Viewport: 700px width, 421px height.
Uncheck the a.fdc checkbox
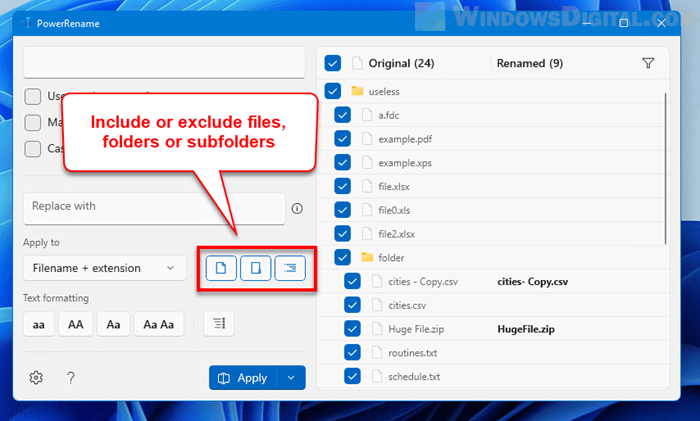tap(342, 115)
